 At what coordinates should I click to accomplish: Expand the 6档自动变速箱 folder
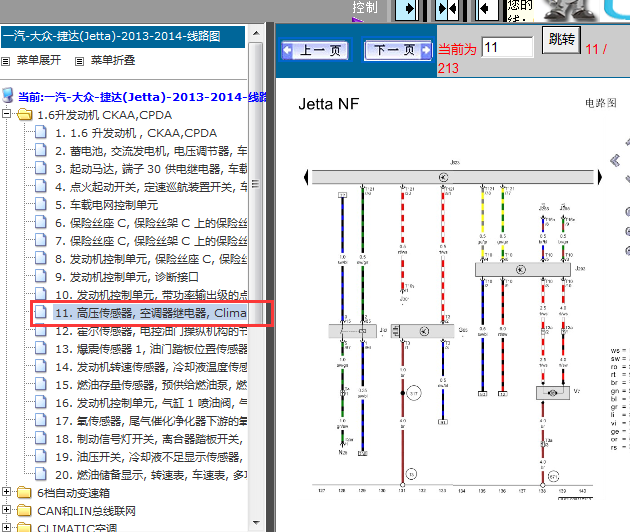click(6, 491)
